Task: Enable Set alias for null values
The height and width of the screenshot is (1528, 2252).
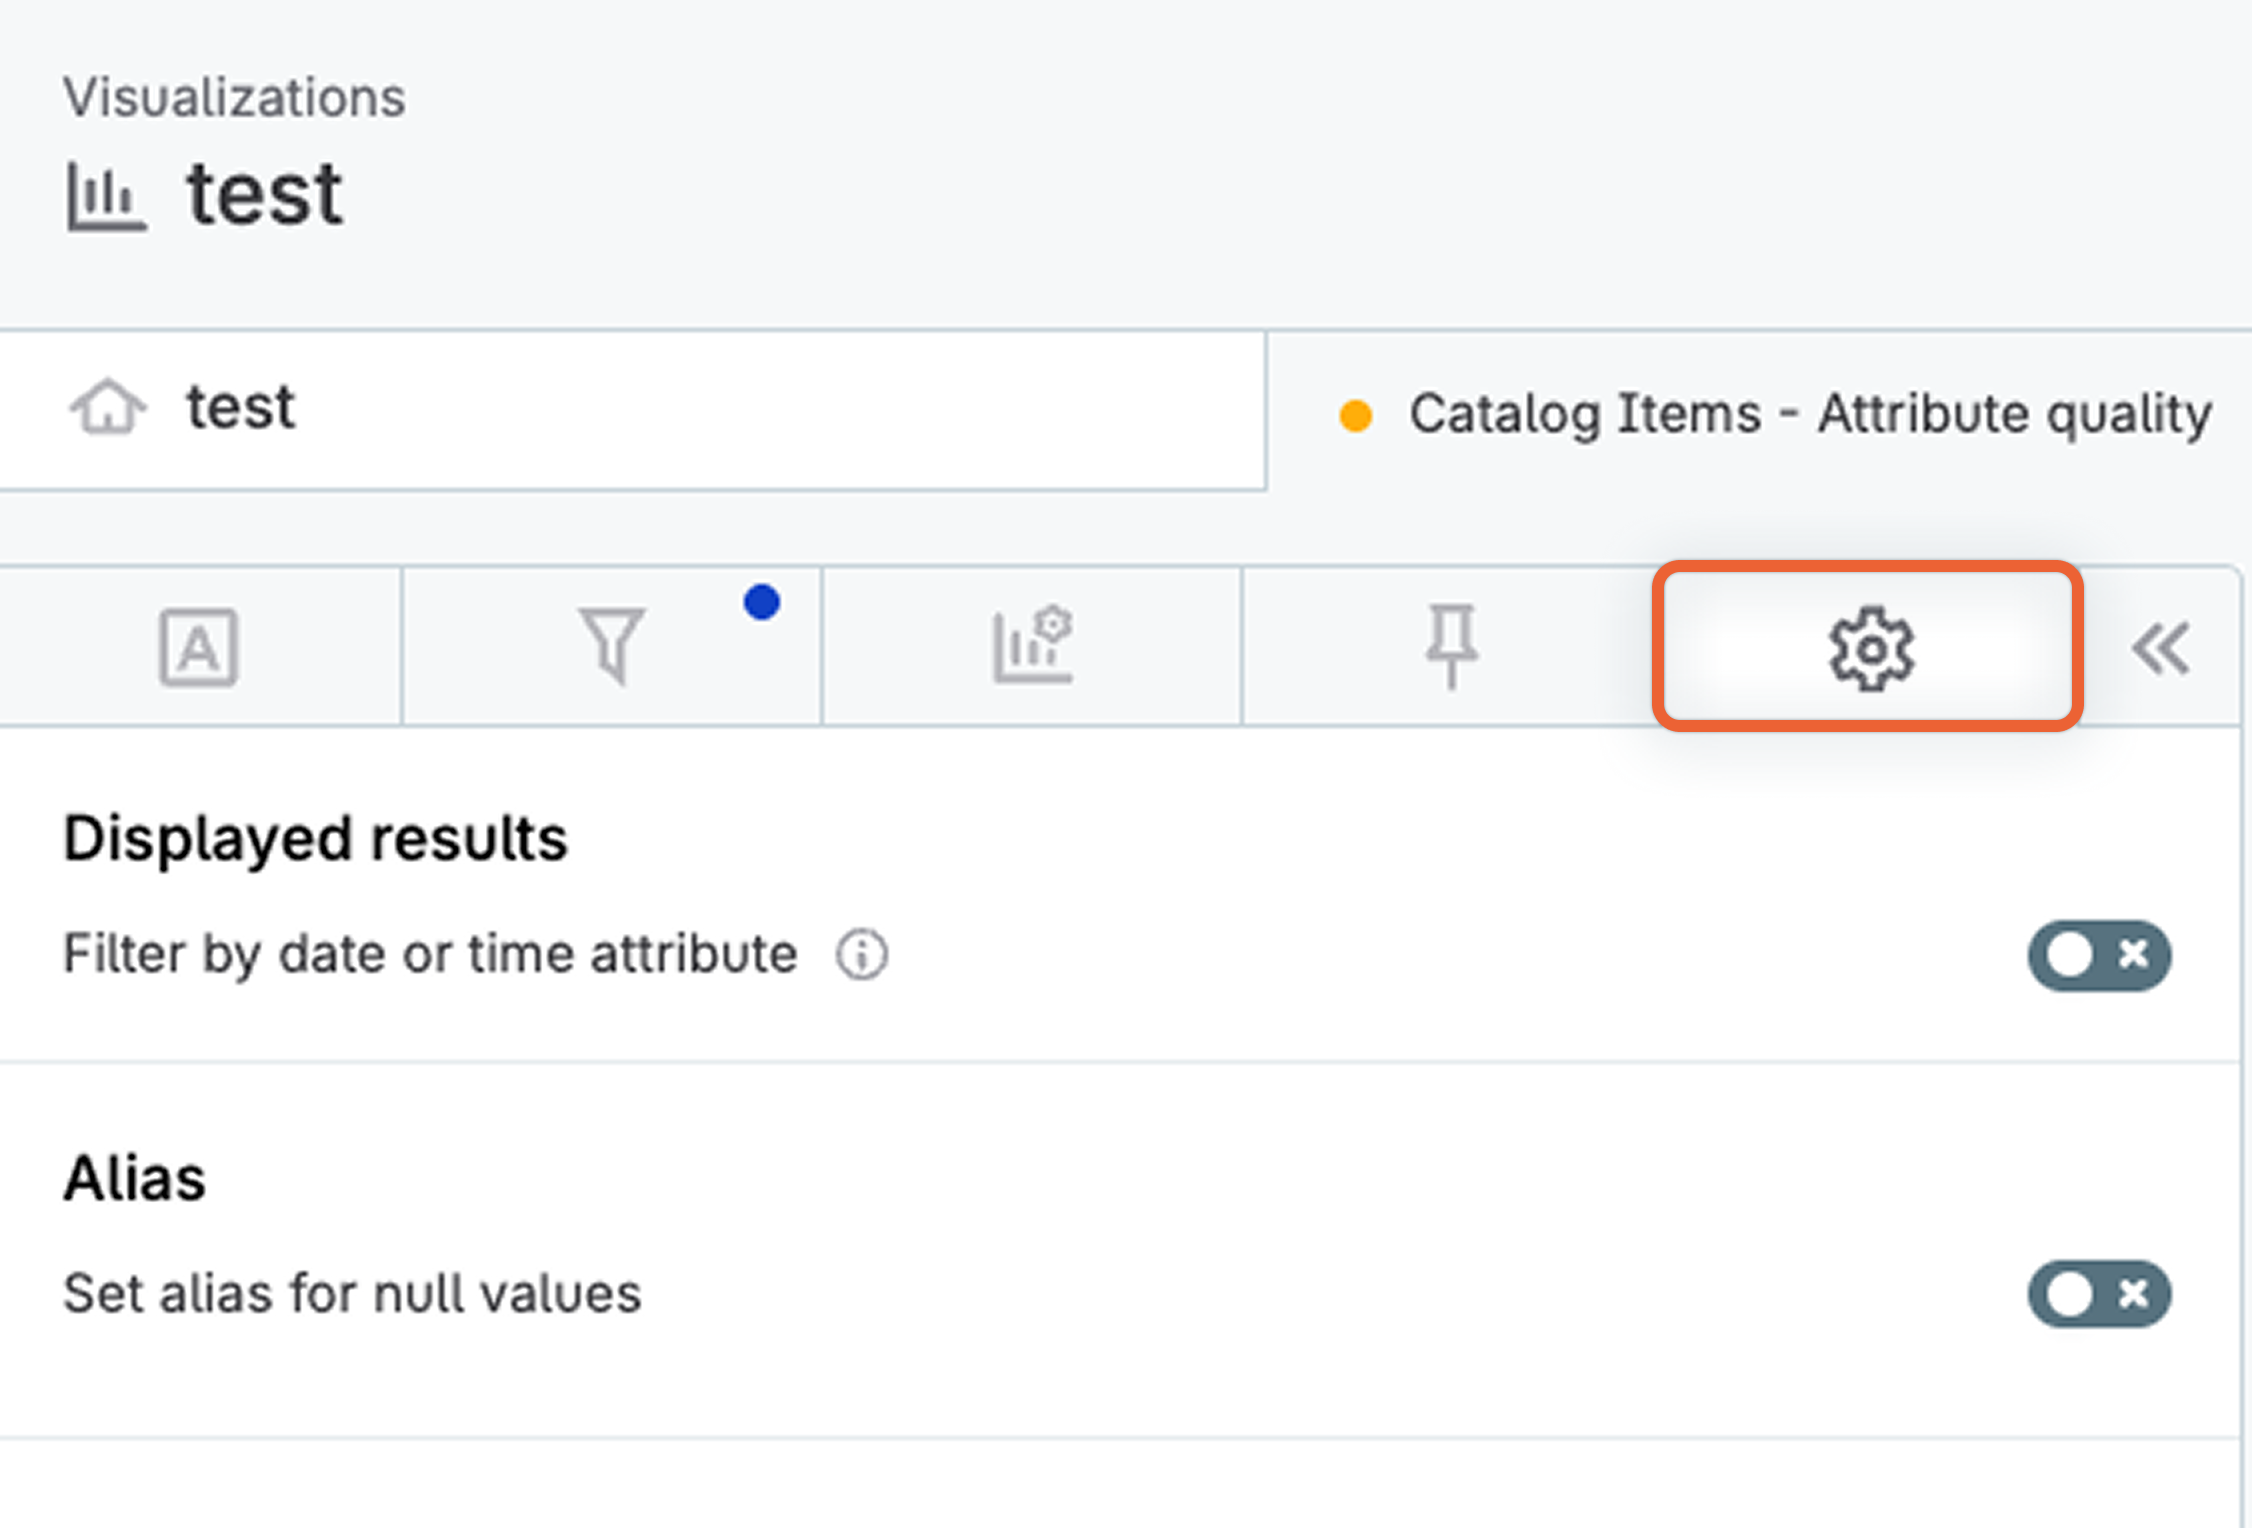Action: [x=2098, y=1294]
